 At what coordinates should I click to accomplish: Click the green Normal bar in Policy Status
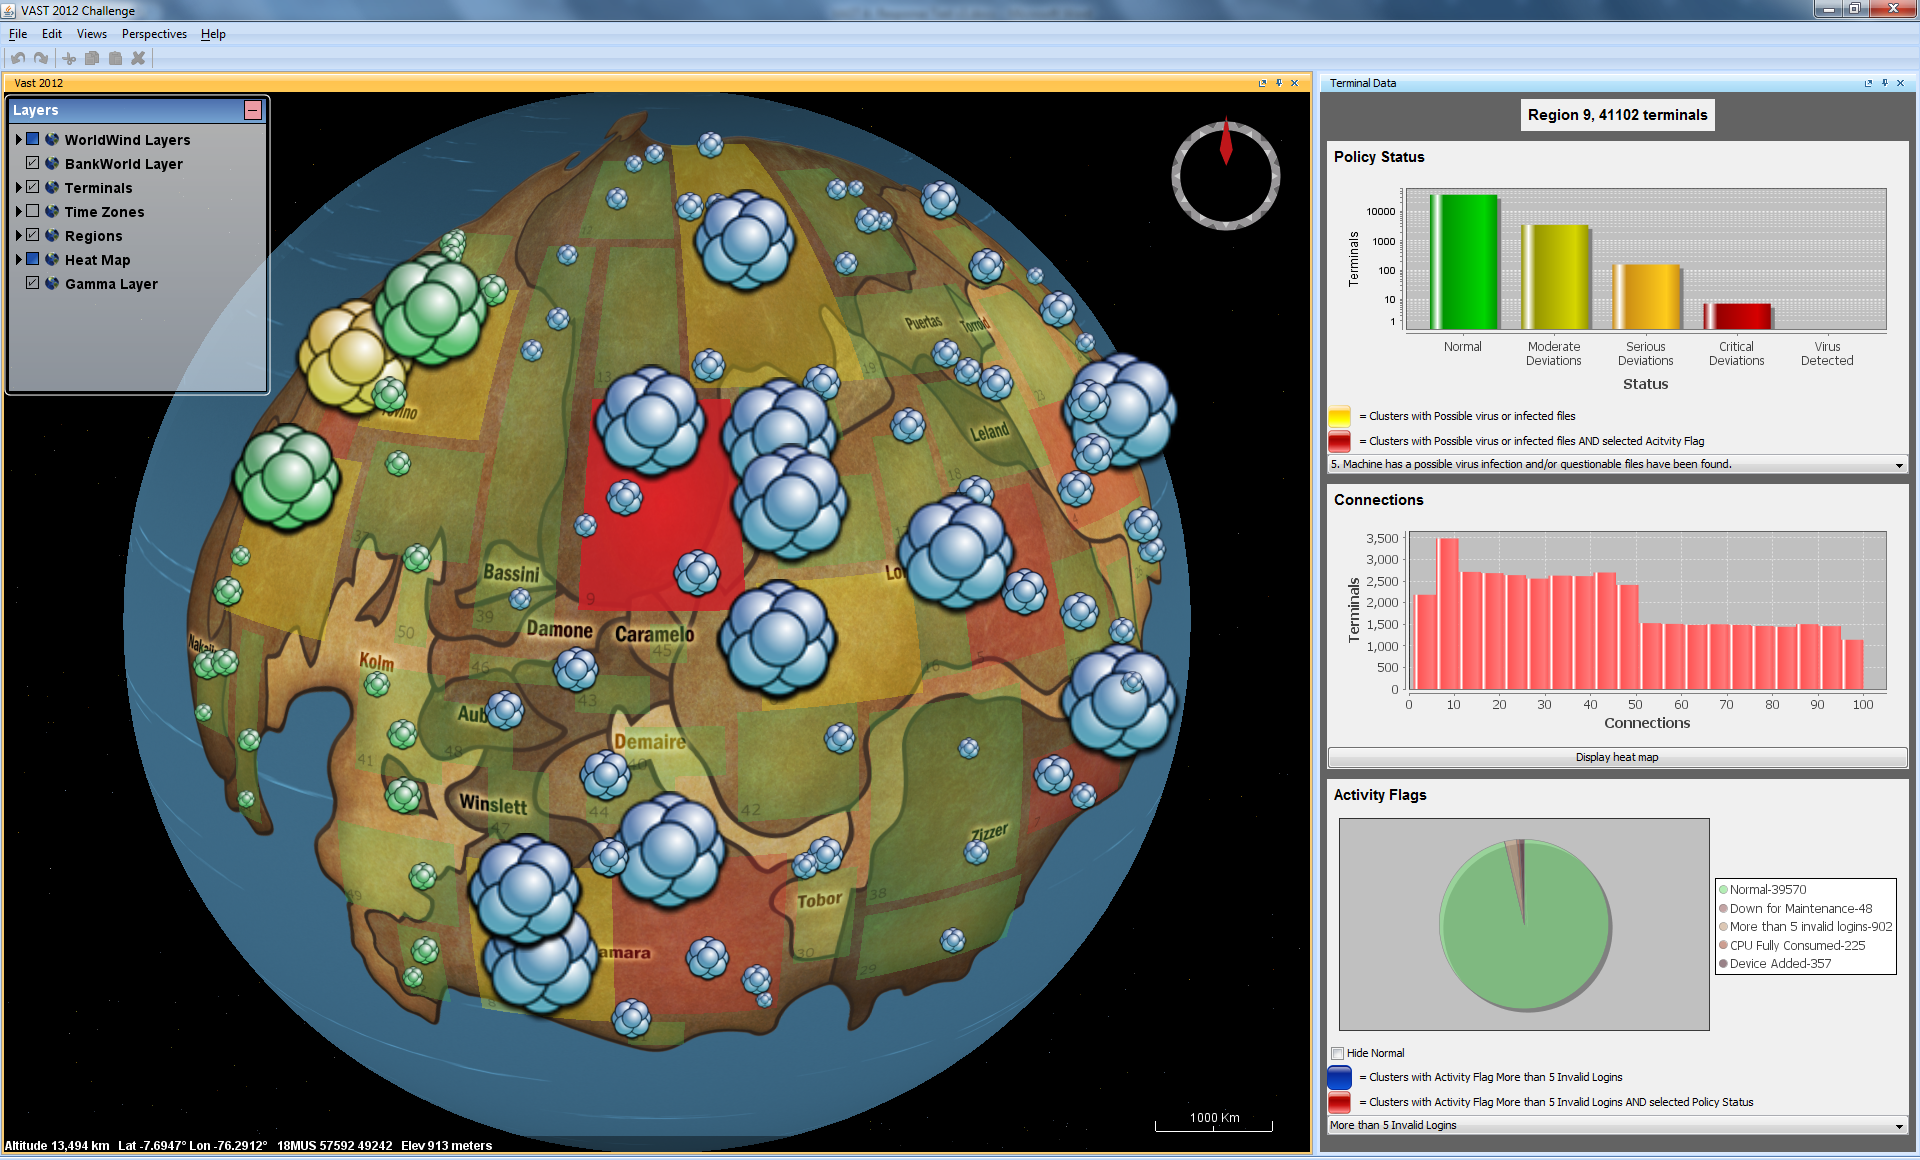pos(1464,262)
